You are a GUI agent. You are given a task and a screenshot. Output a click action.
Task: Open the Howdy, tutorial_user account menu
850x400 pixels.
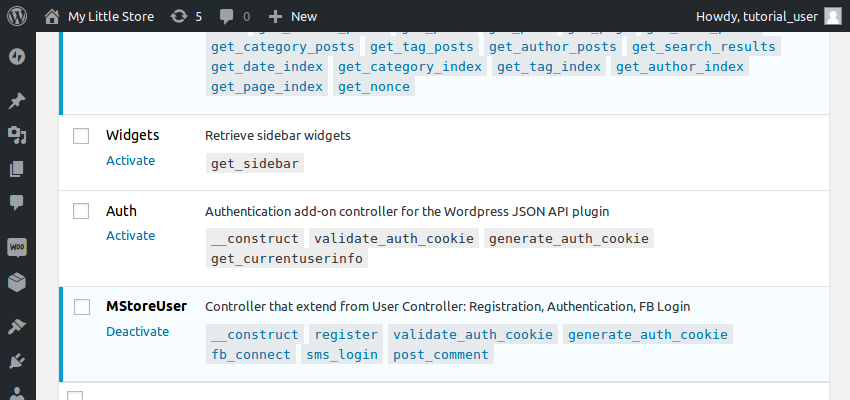757,17
